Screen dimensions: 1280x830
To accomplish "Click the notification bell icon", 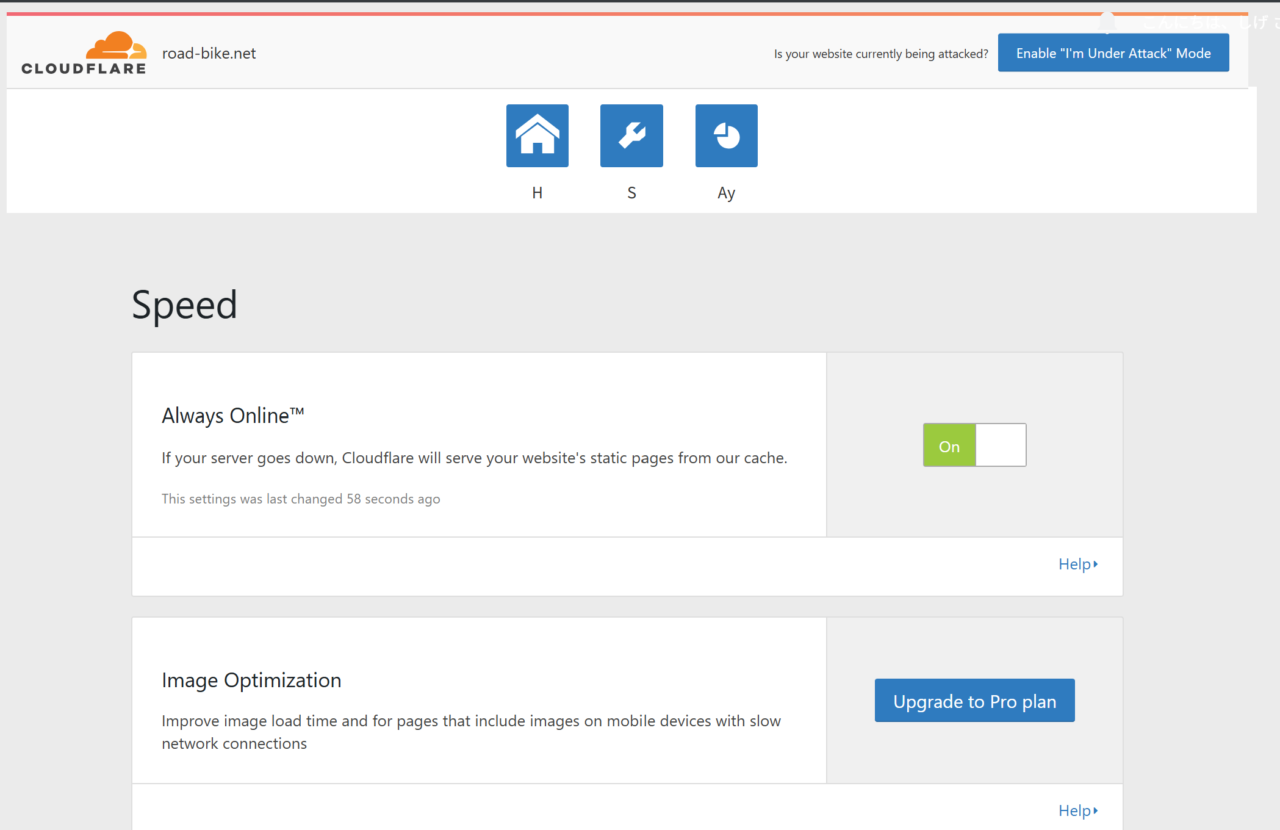I will (x=1107, y=22).
